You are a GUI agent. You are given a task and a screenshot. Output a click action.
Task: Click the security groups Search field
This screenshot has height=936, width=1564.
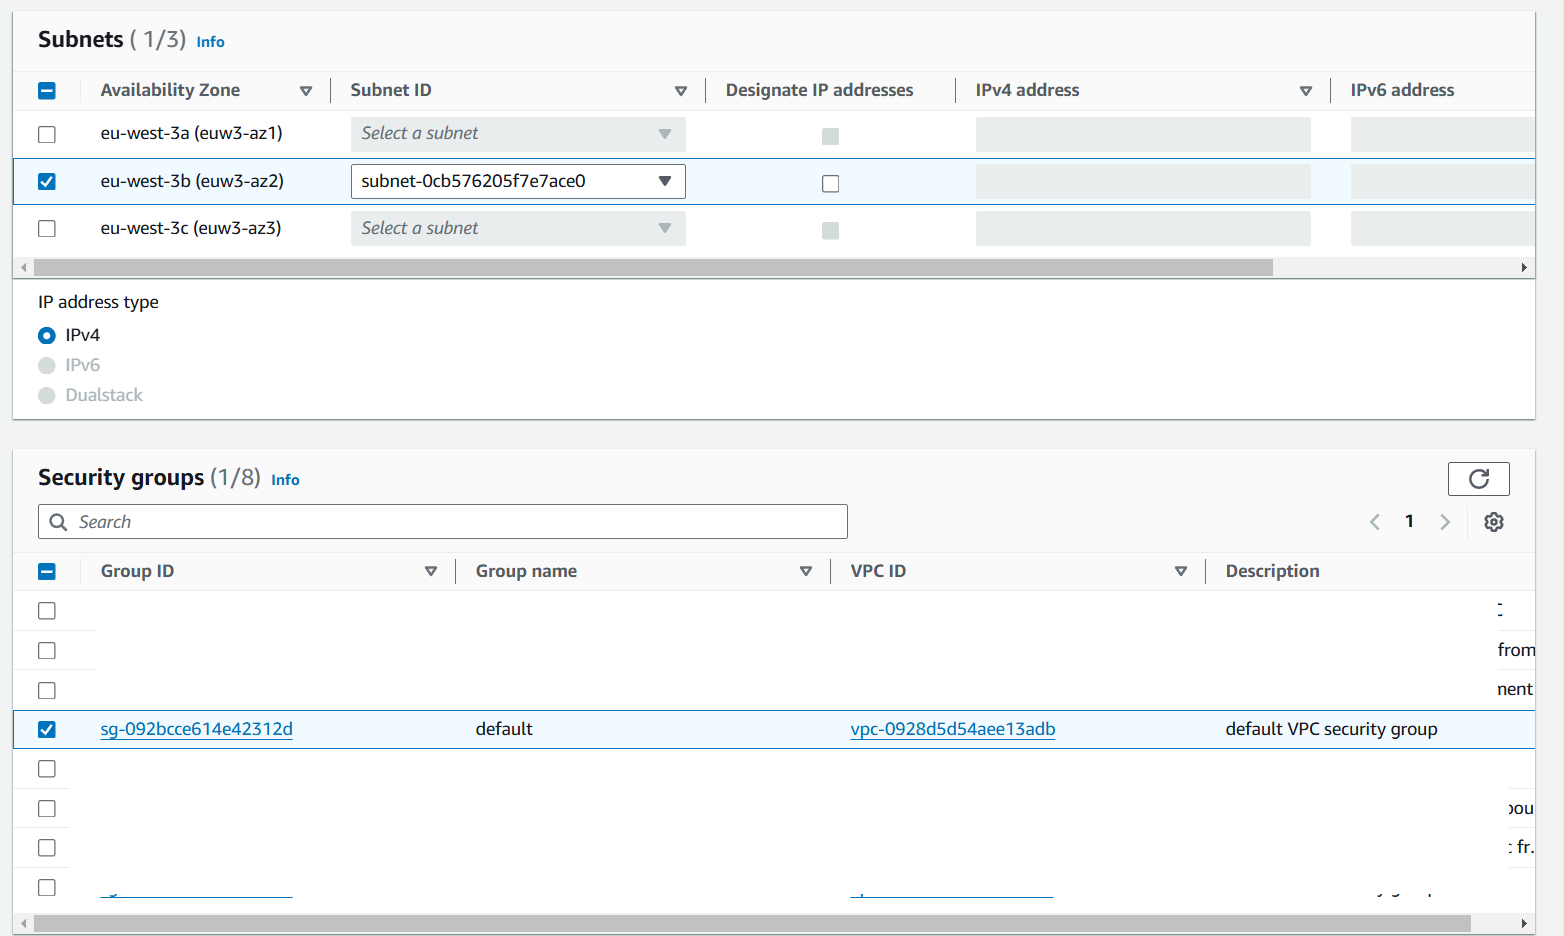tap(443, 521)
